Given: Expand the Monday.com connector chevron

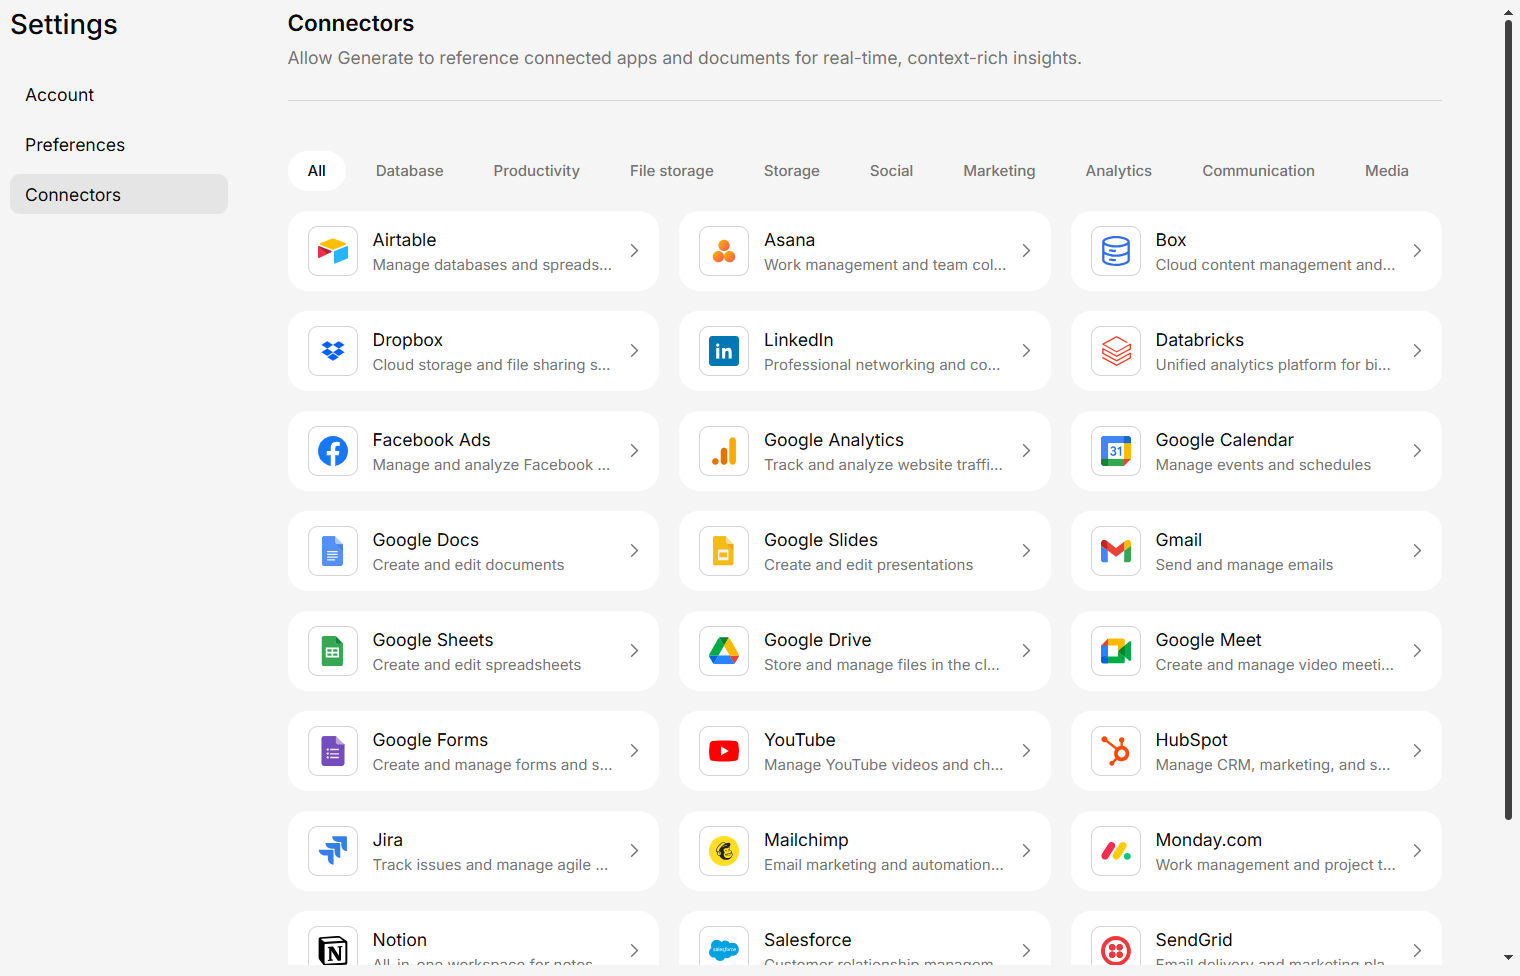Looking at the screenshot, I should (x=1417, y=851).
